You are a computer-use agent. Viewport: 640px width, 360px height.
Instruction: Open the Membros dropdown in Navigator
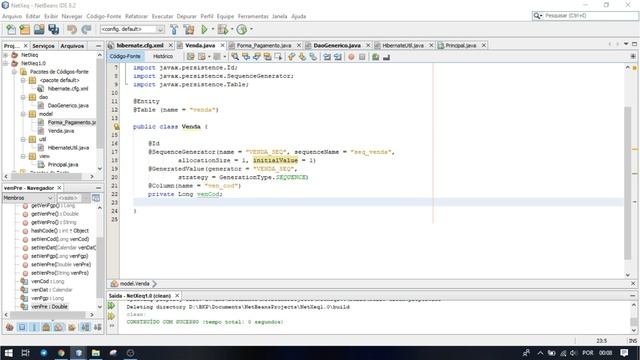click(28, 198)
